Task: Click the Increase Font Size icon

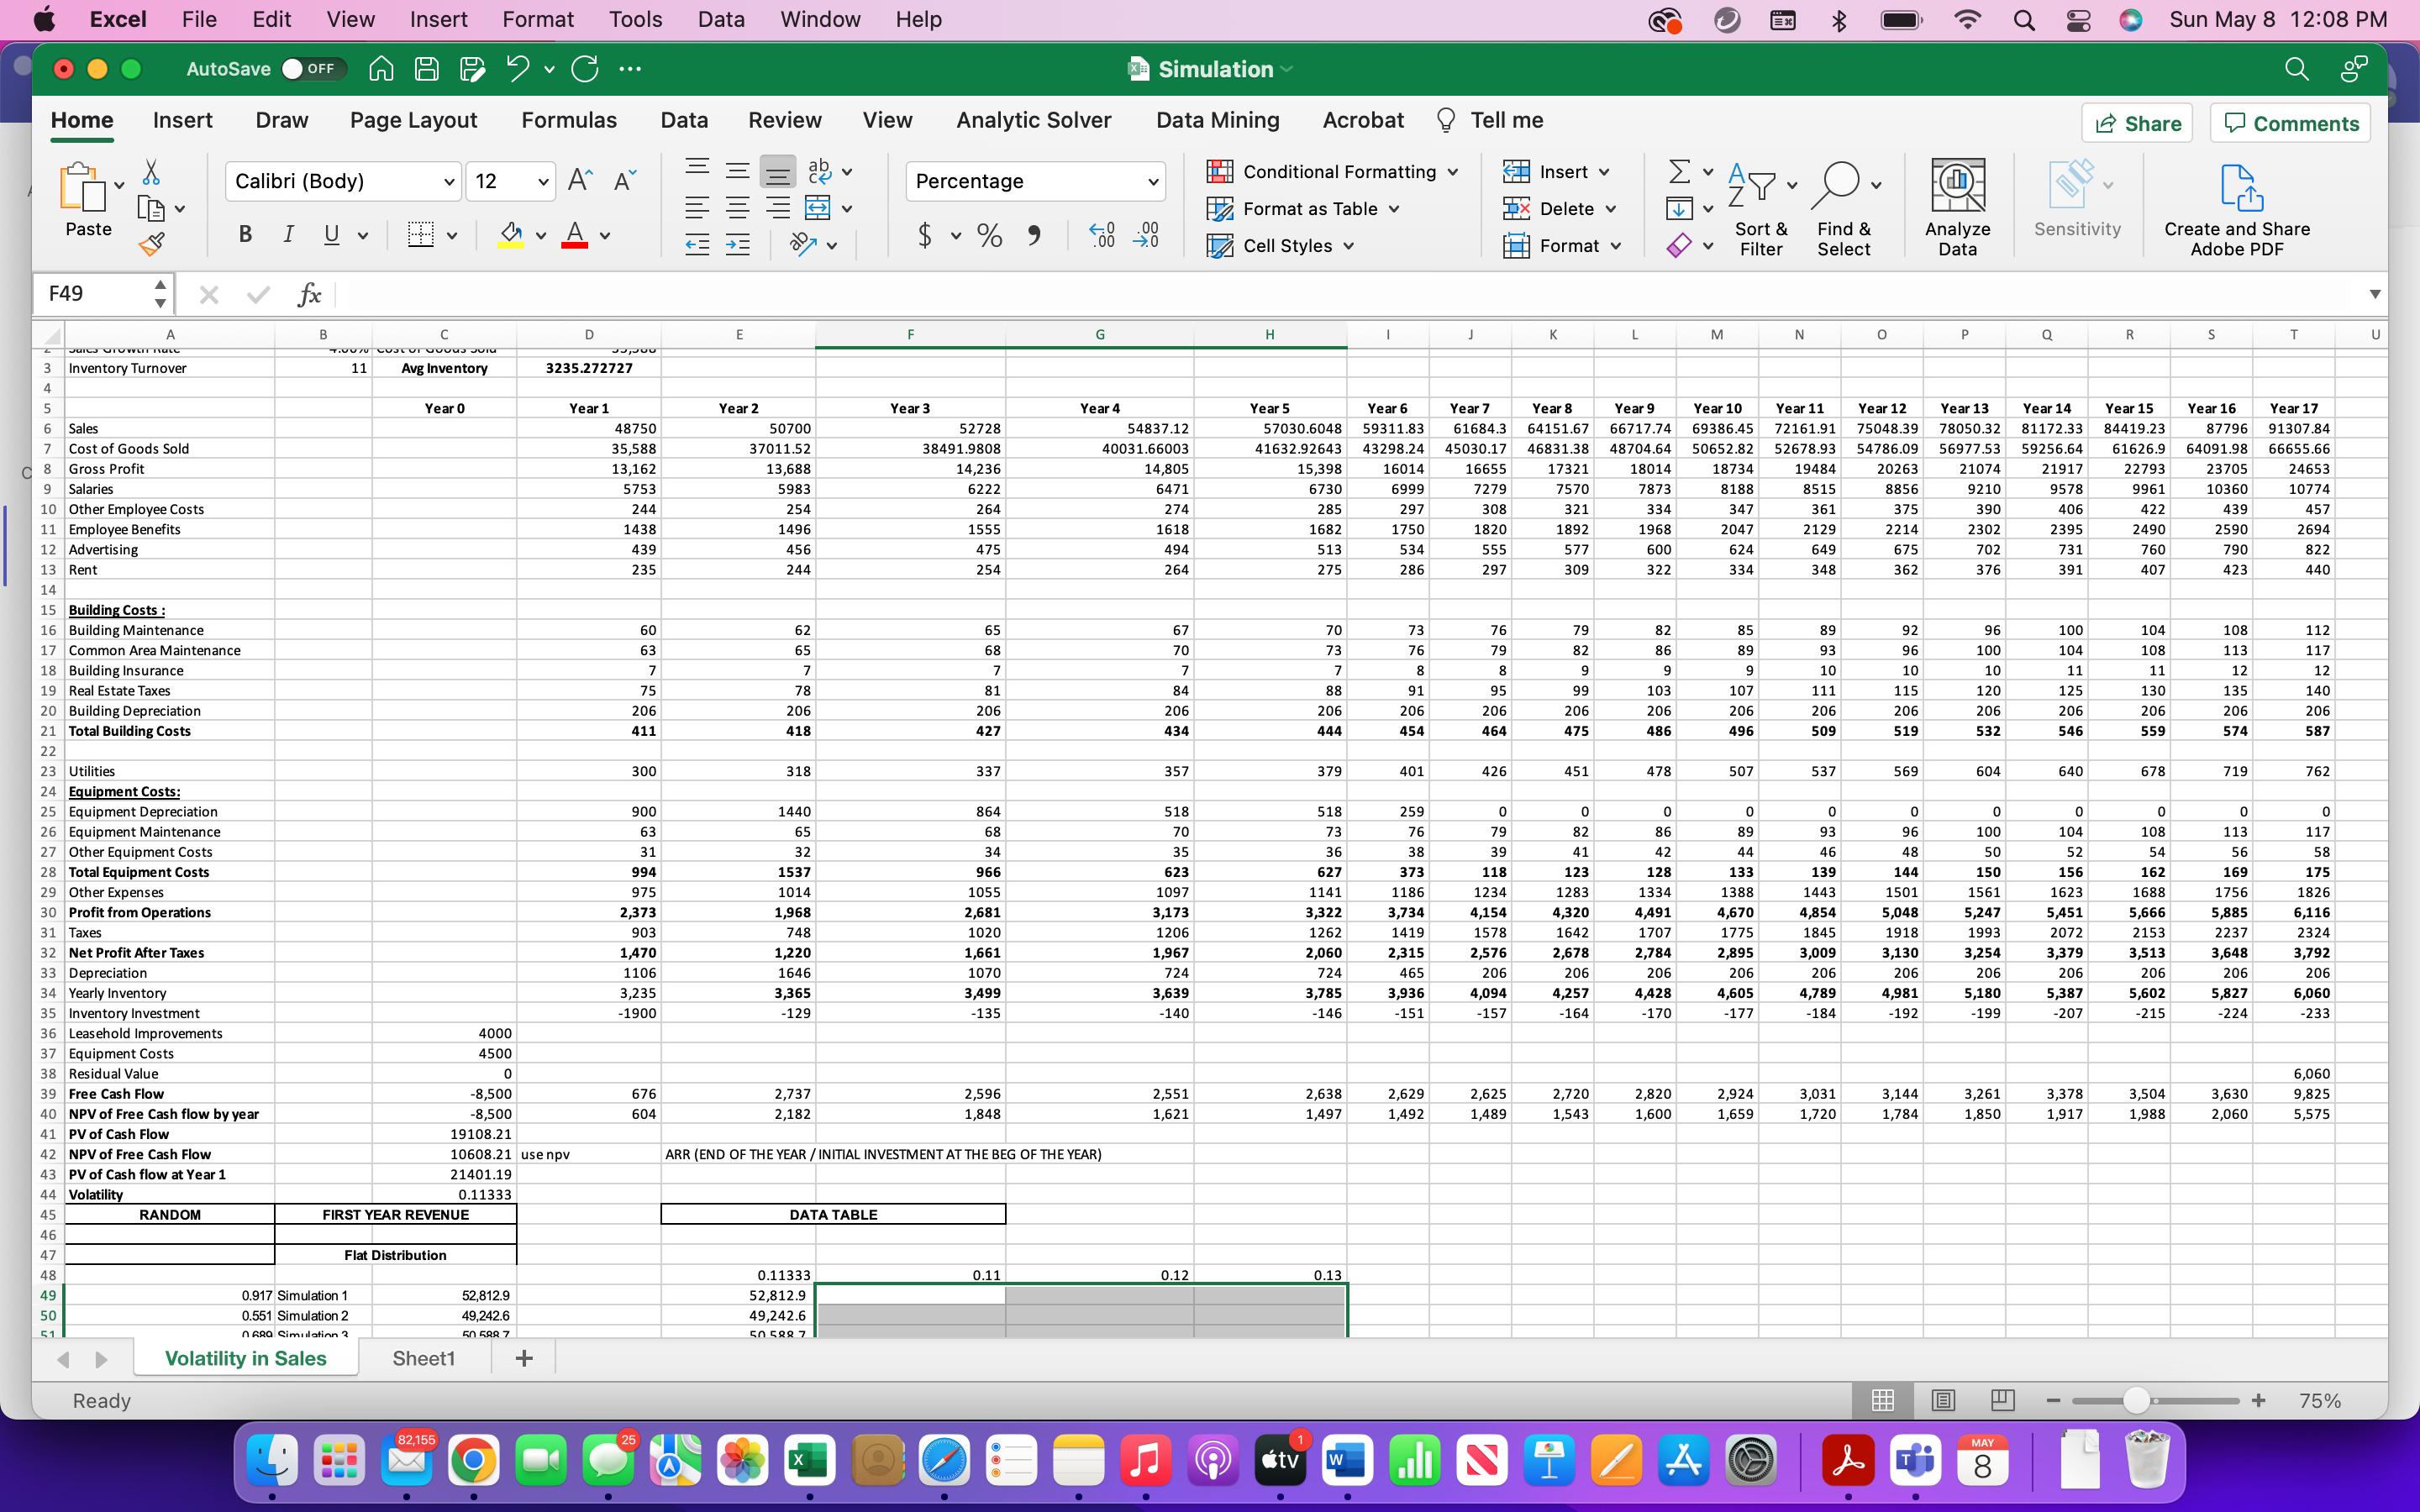Action: 578,181
